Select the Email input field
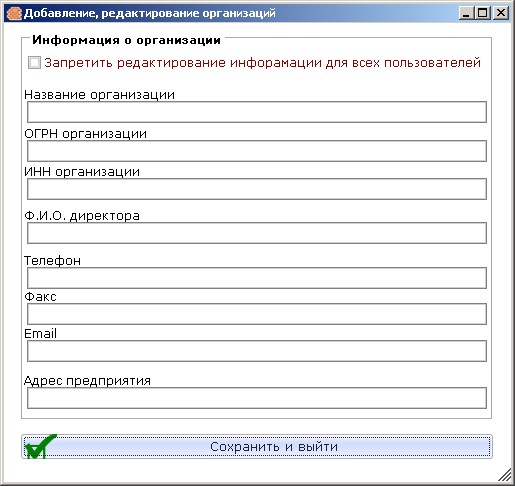 pos(257,351)
